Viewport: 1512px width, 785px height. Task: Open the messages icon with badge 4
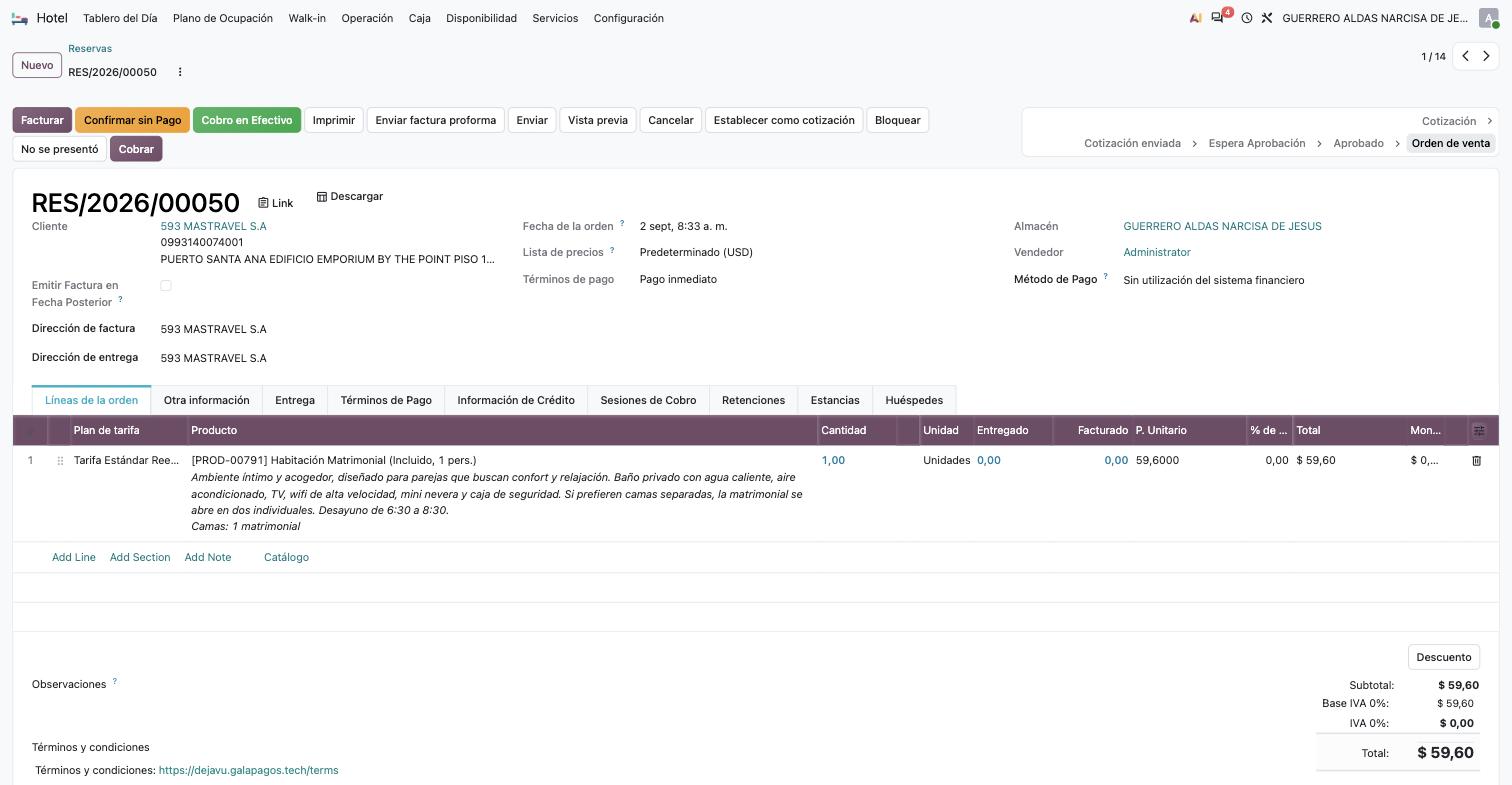pos(1219,17)
